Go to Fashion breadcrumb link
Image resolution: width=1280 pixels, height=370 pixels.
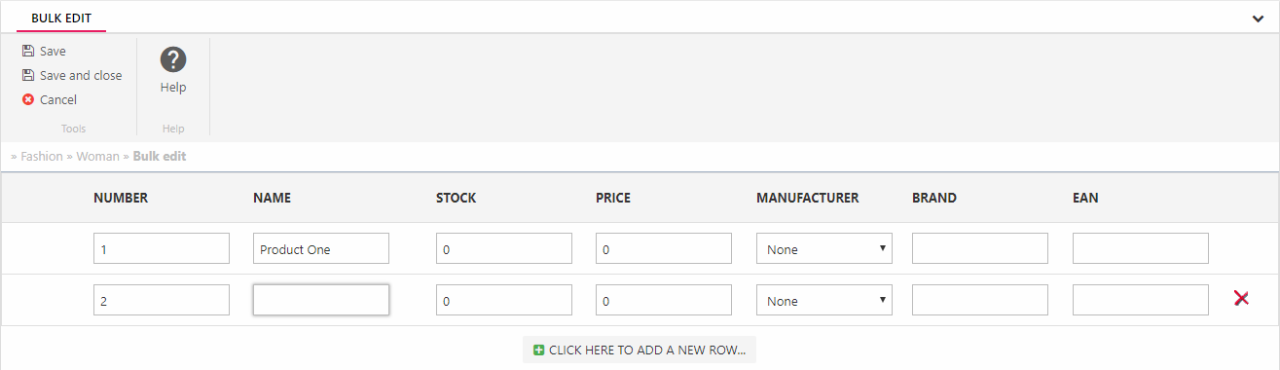click(x=41, y=156)
